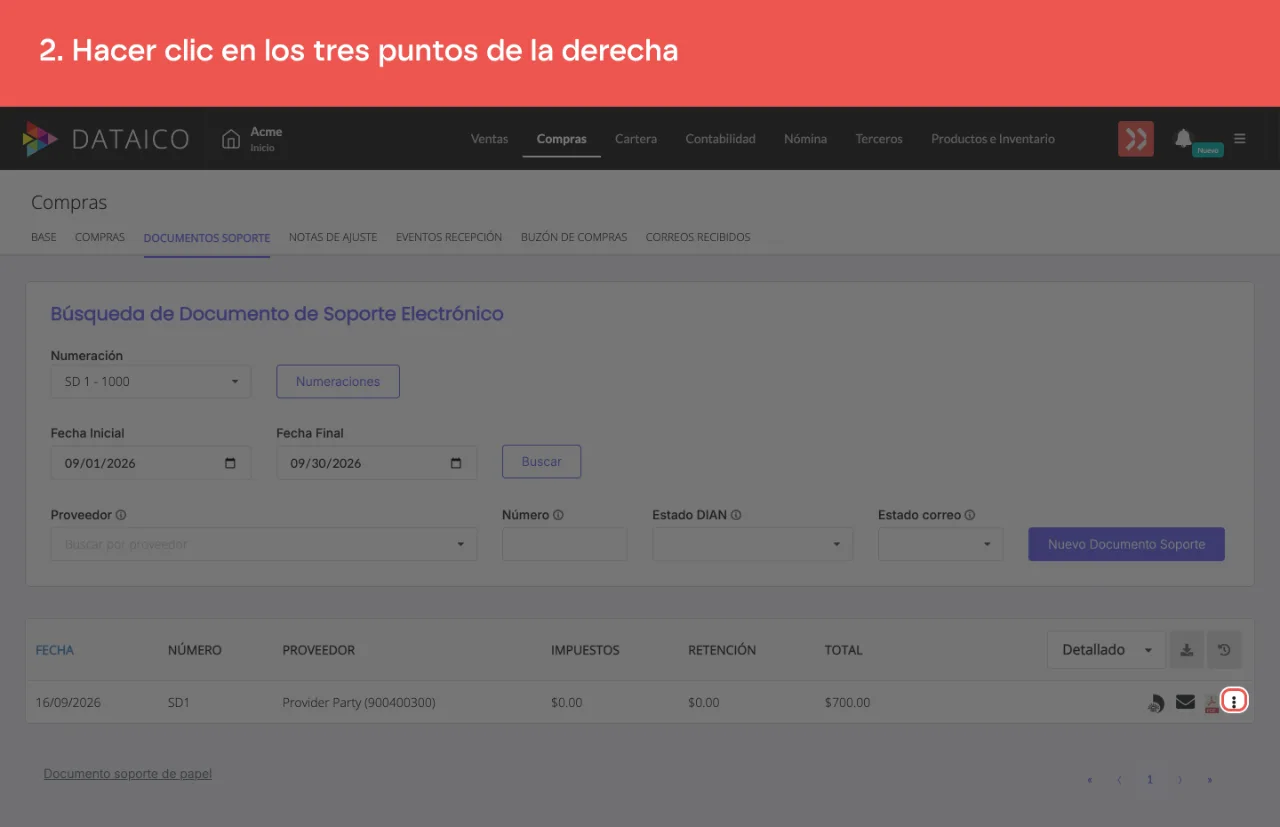1280x827 pixels.
Task: Click the Buscar button
Action: pyautogui.click(x=541, y=462)
